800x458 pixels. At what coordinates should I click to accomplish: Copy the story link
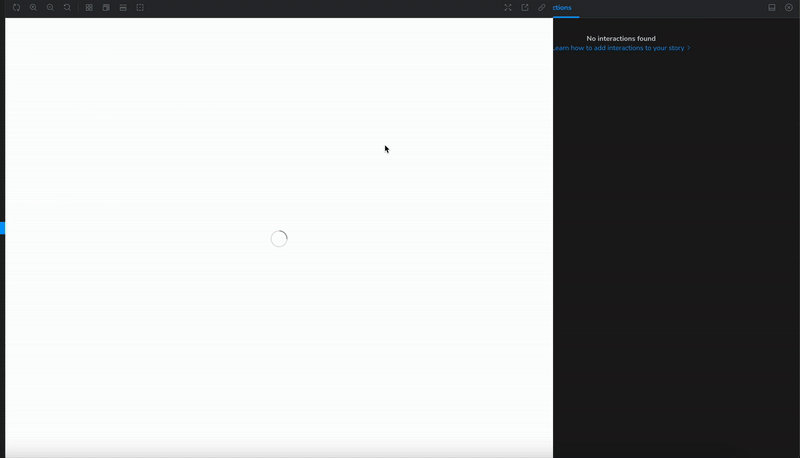click(x=542, y=8)
